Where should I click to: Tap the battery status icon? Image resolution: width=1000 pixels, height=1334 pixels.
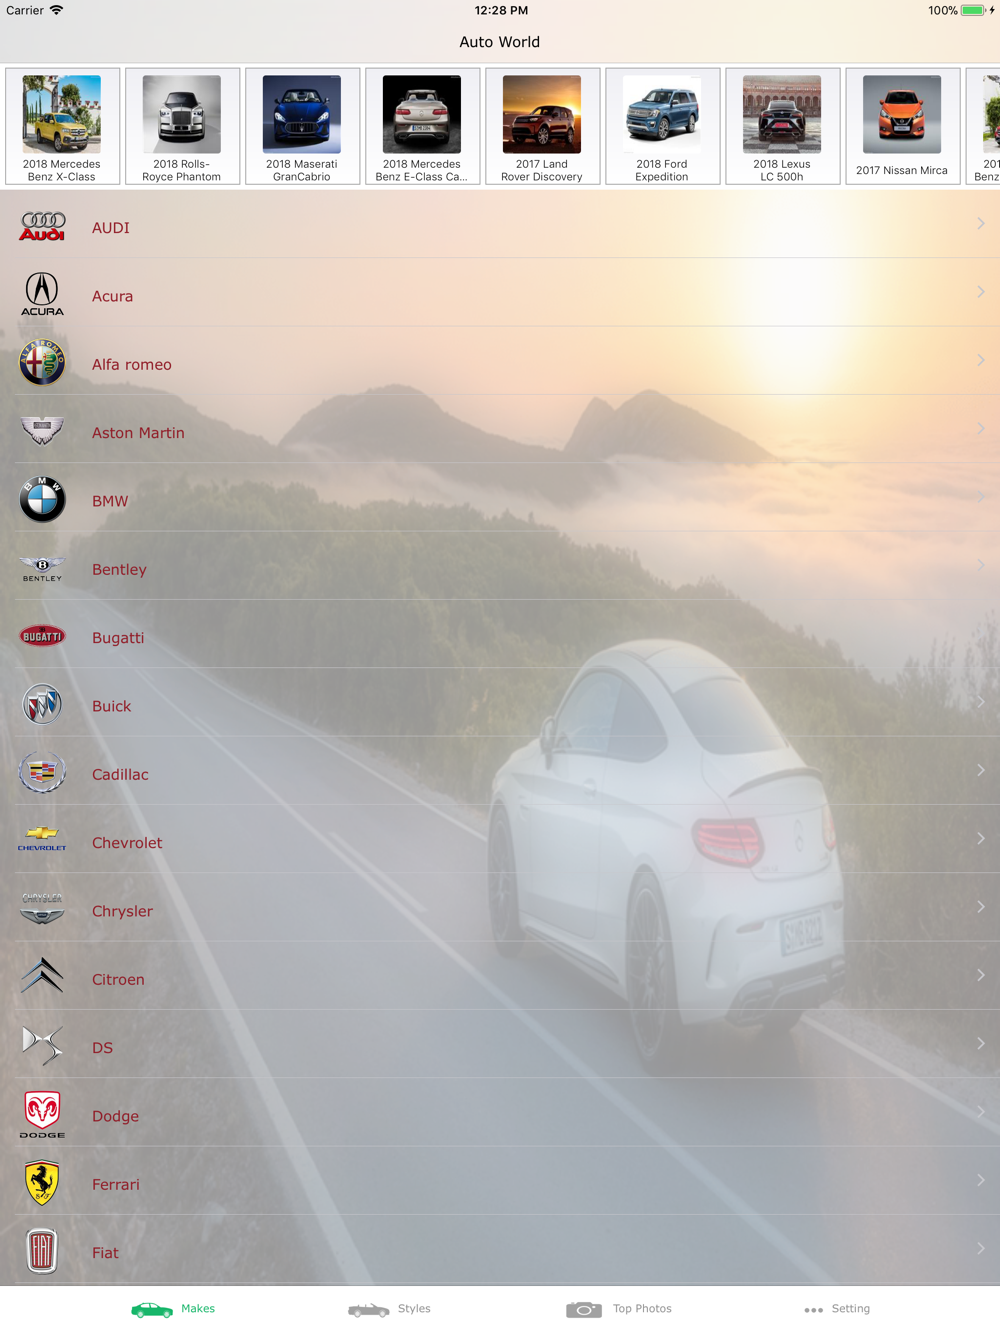pyautogui.click(x=974, y=10)
